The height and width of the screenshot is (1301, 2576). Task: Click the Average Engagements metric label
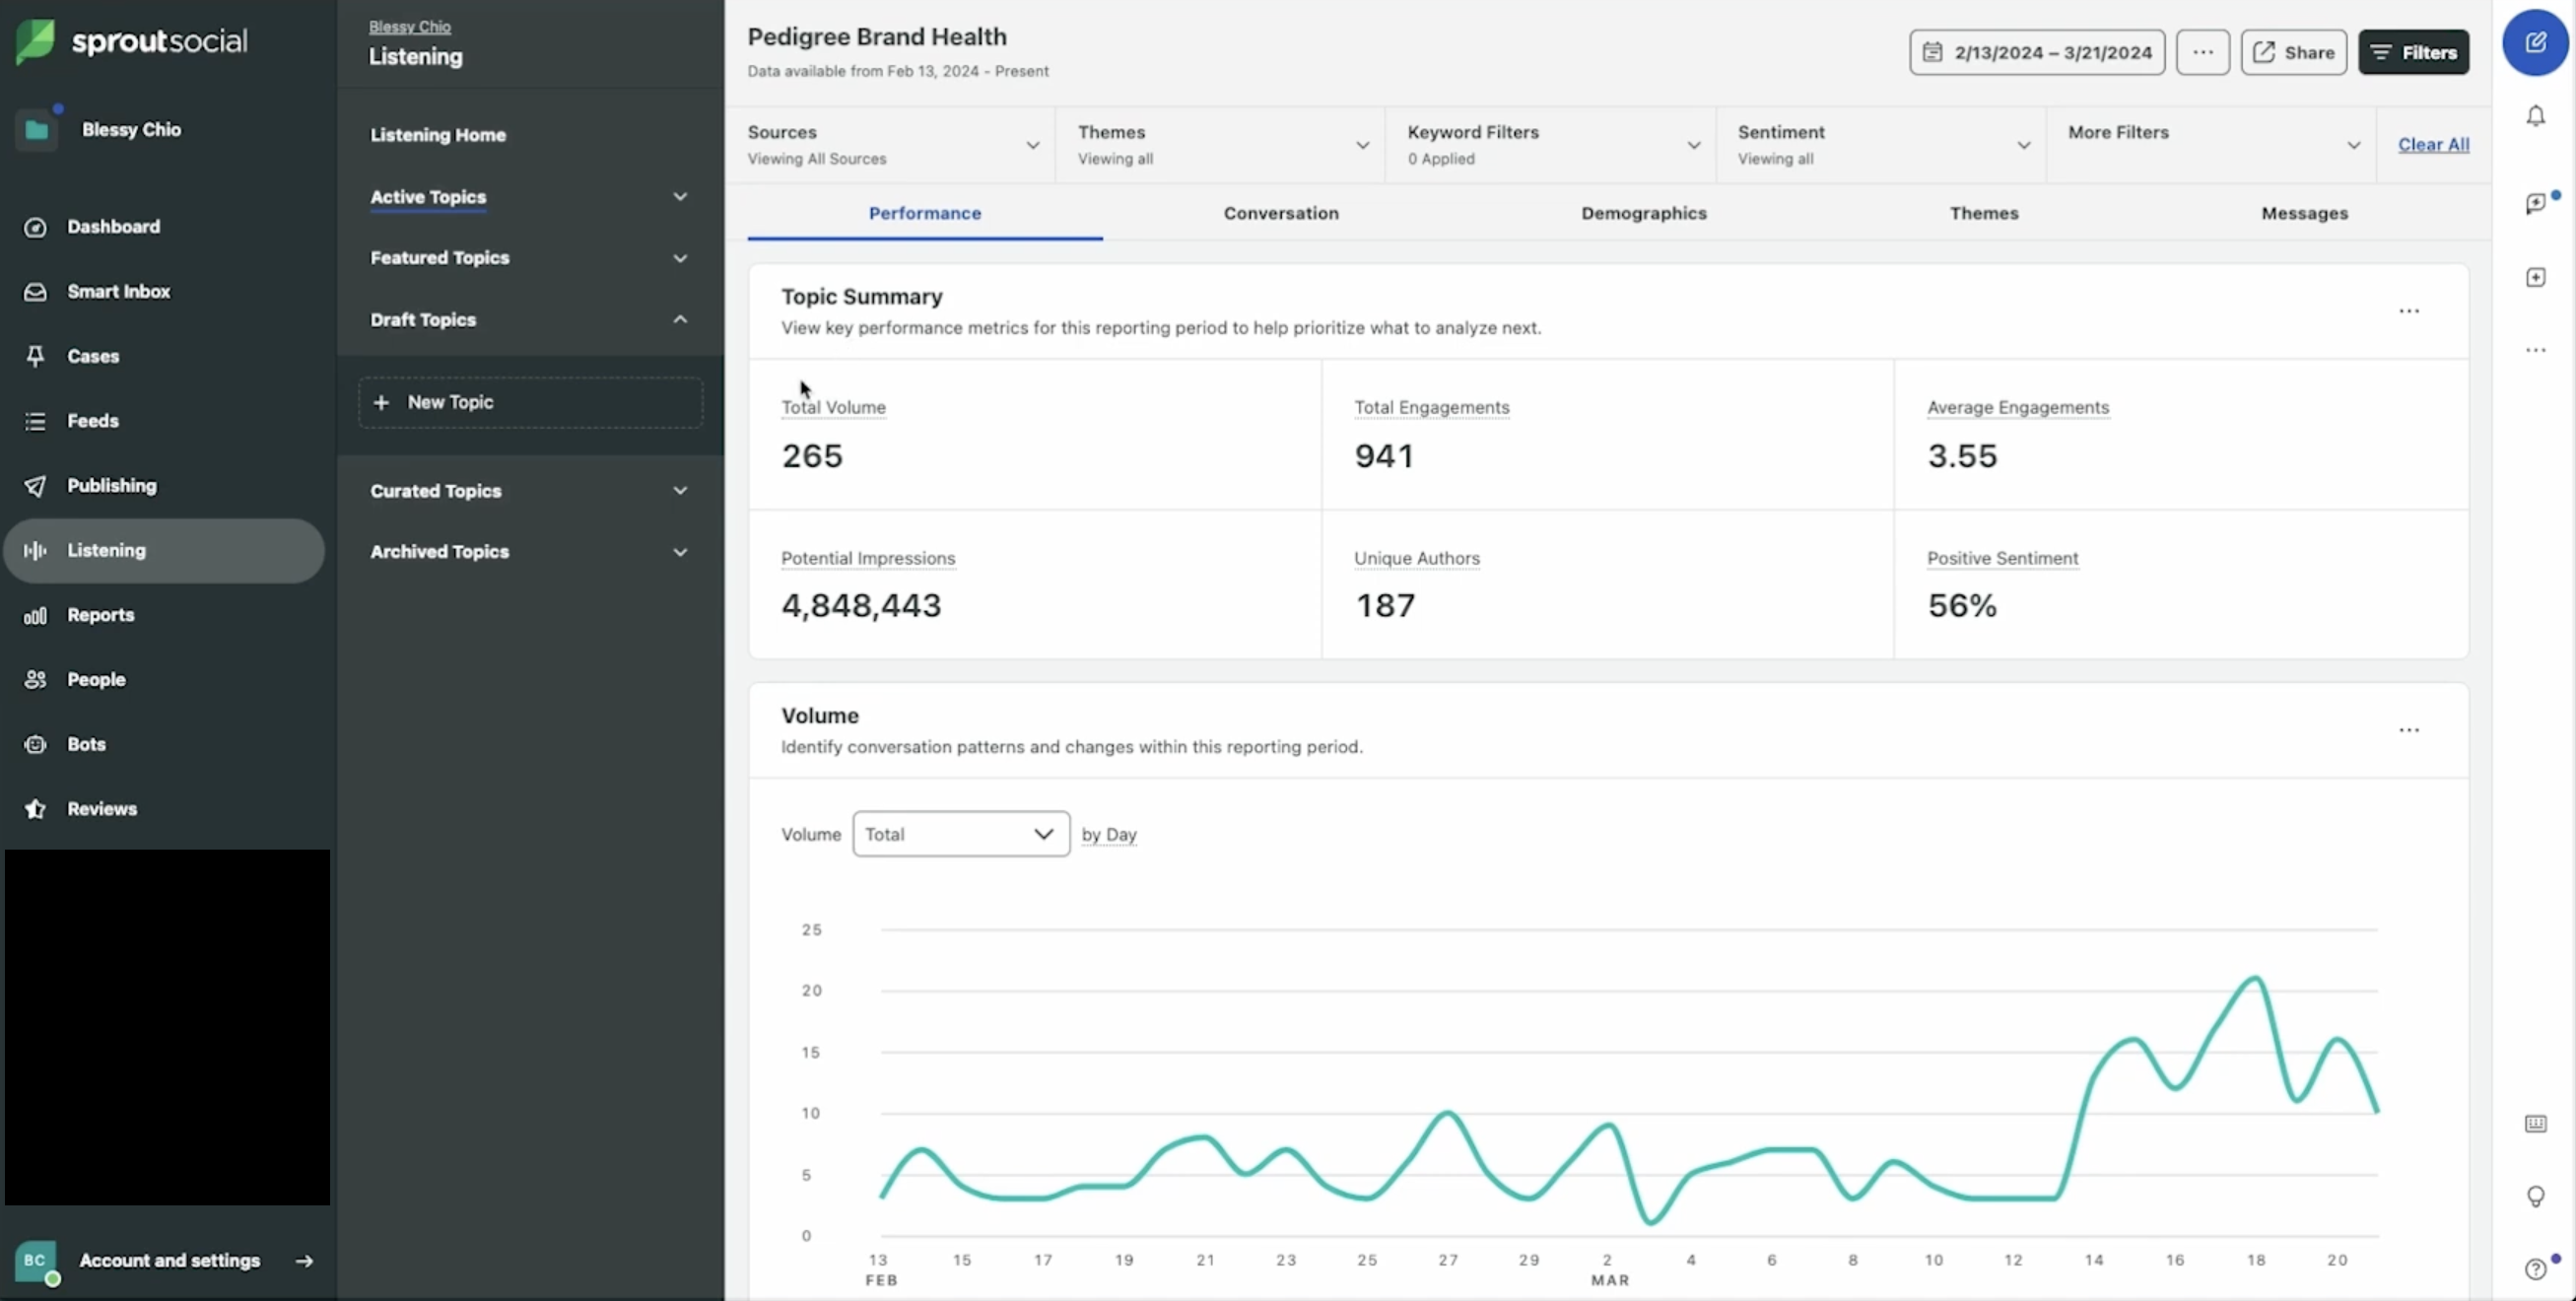coord(2018,407)
